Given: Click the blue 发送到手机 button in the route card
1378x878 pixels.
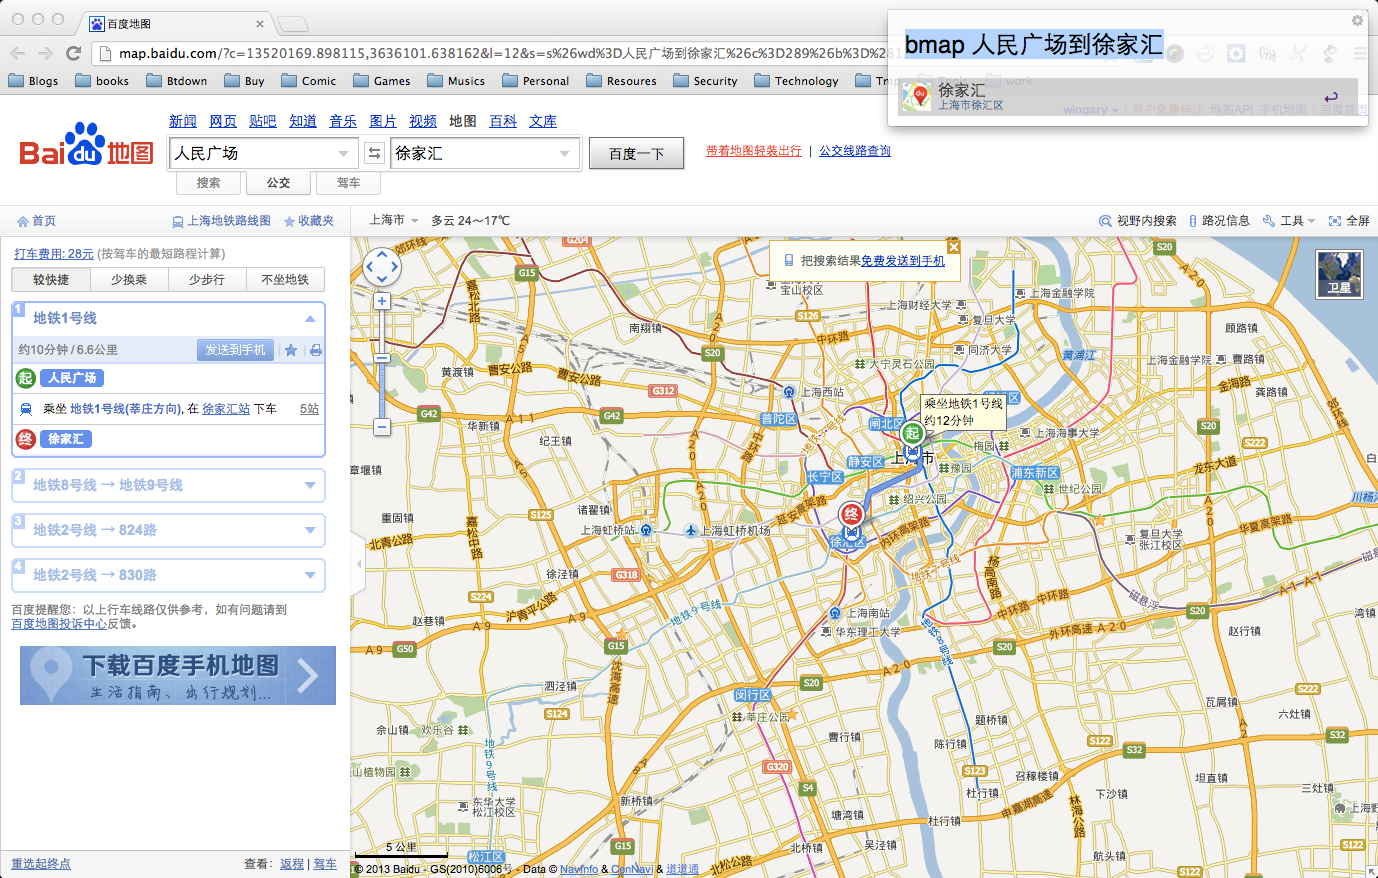Looking at the screenshot, I should click(x=235, y=350).
